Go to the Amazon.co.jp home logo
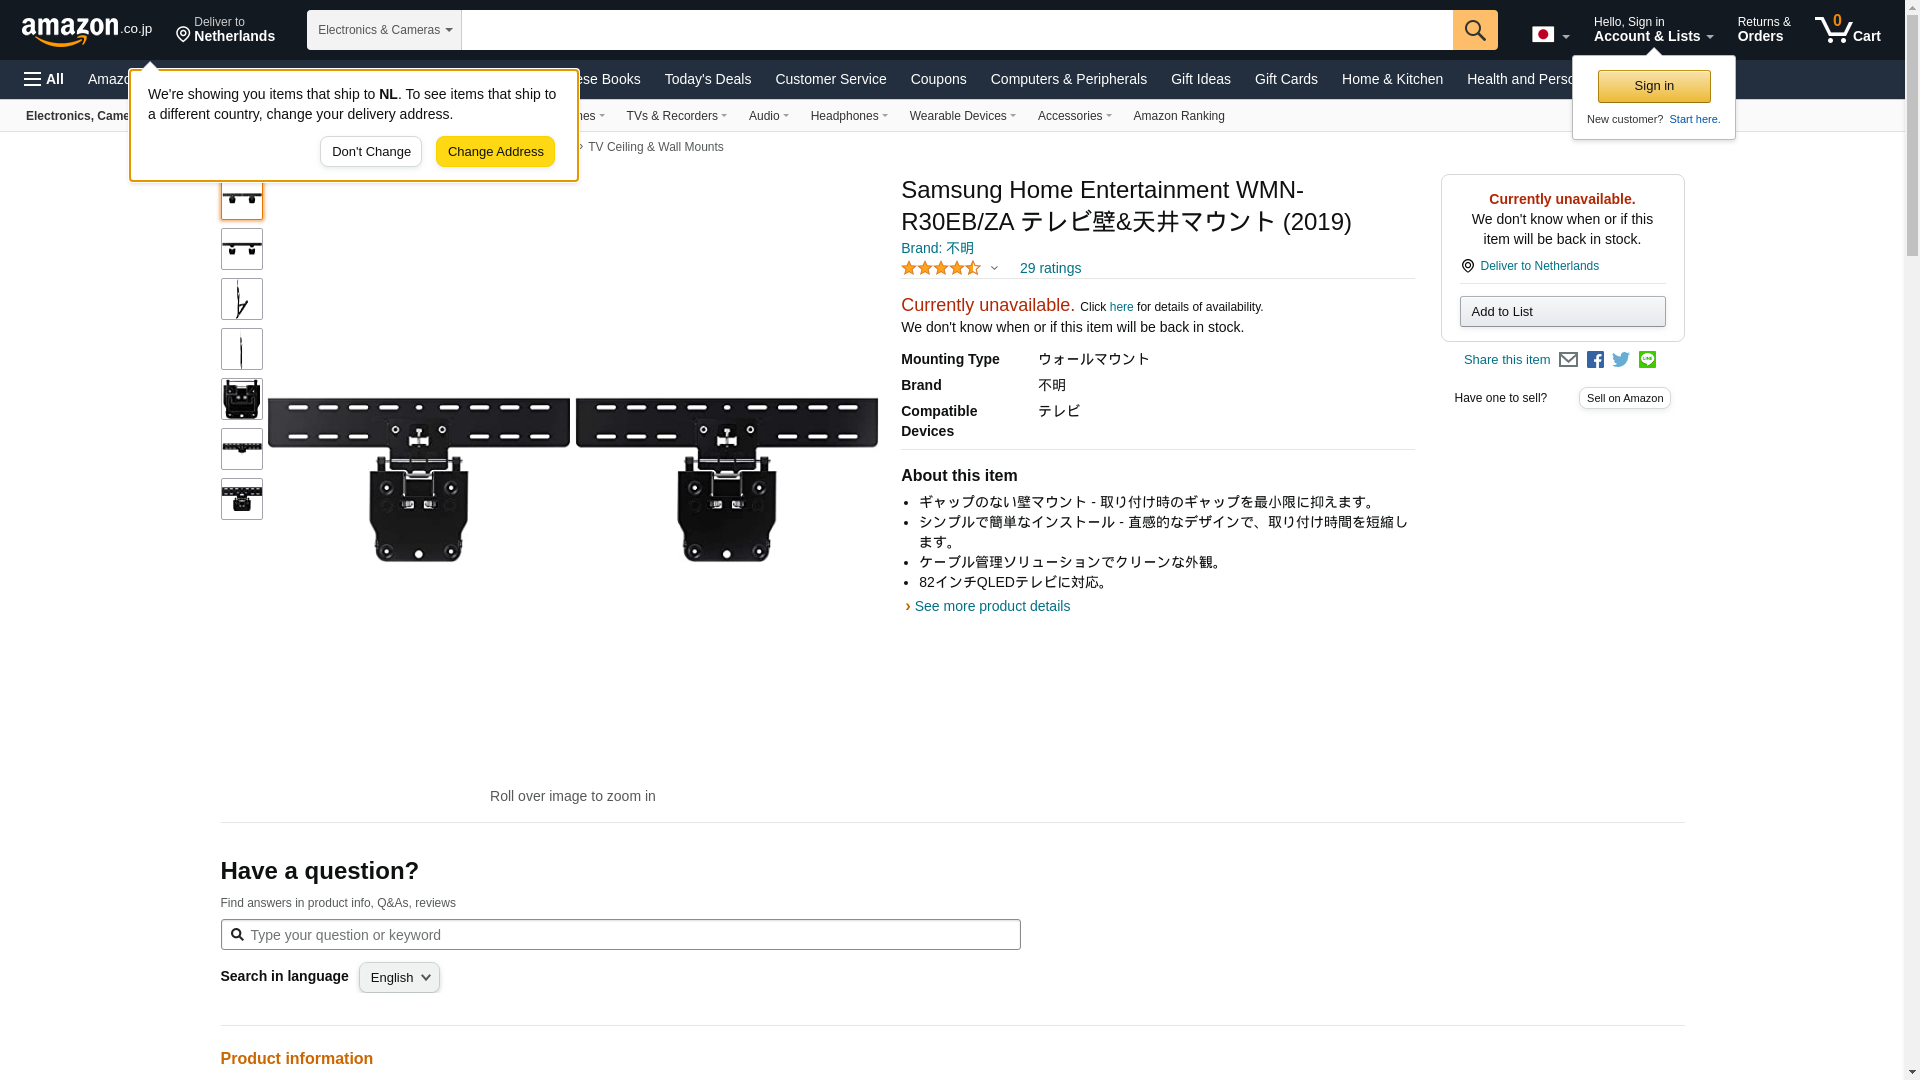 click(x=86, y=31)
